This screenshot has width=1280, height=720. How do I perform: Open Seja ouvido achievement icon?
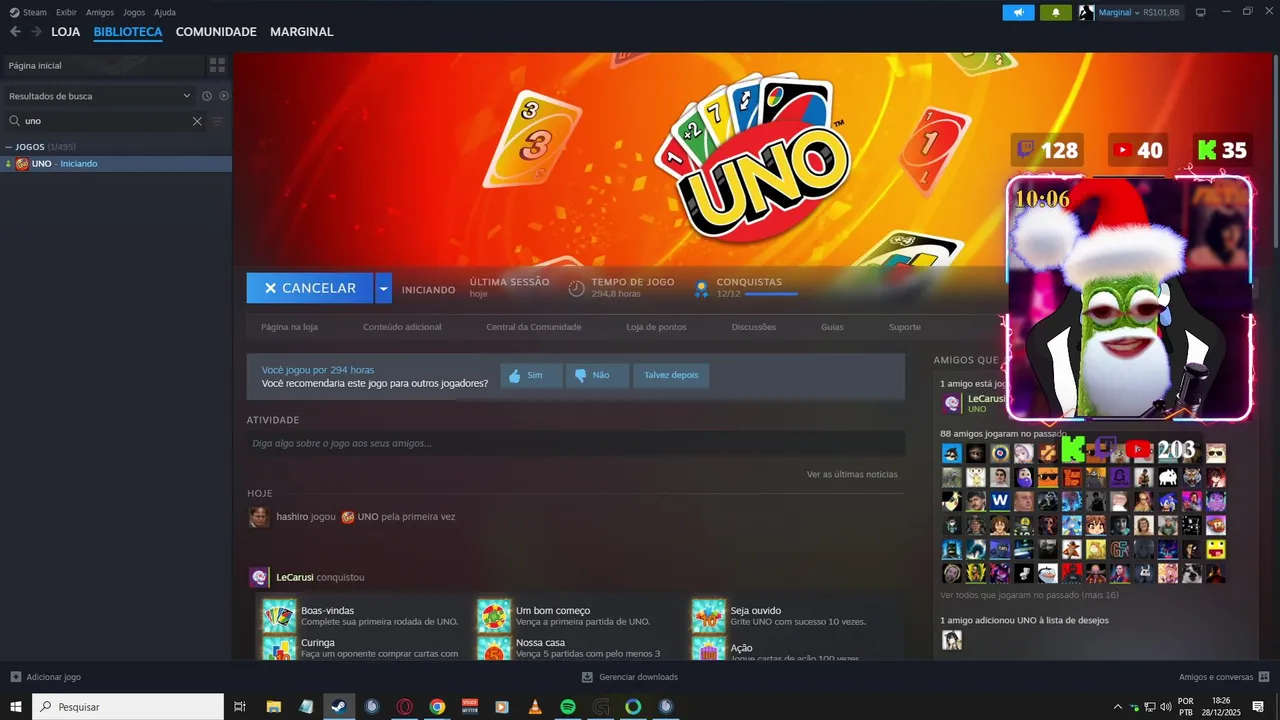pyautogui.click(x=709, y=616)
